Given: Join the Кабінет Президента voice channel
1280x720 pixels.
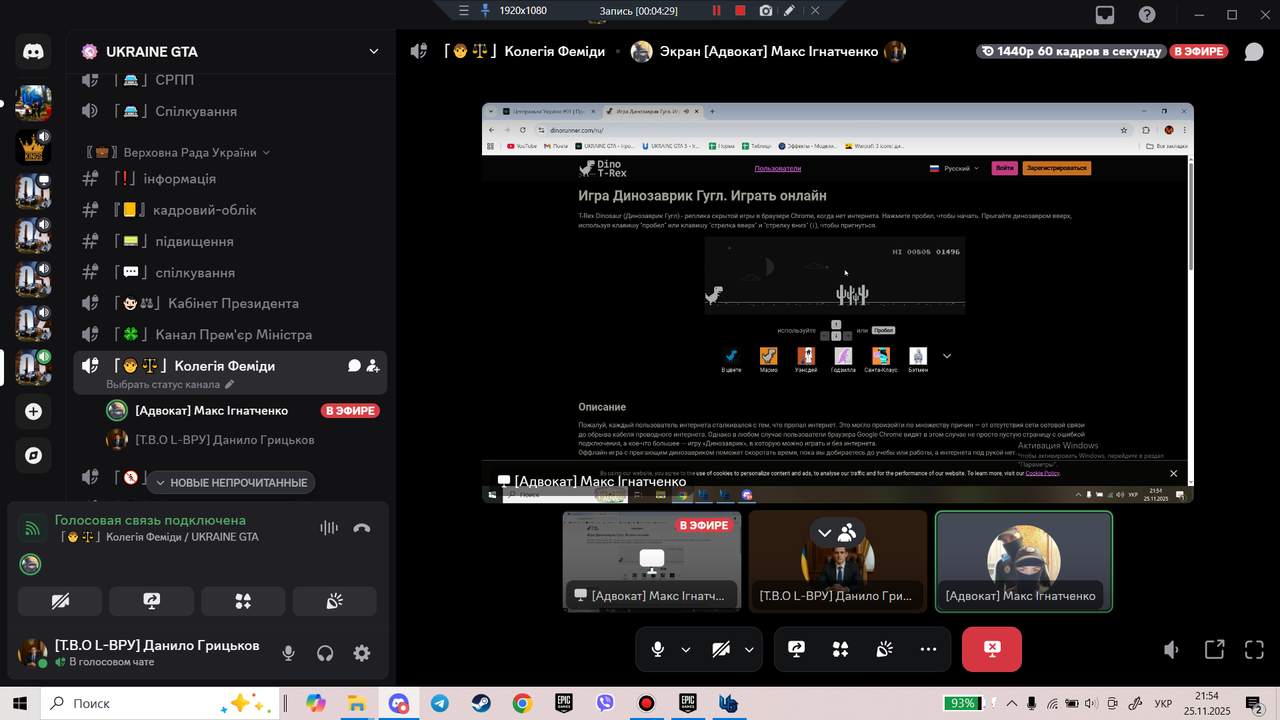Looking at the screenshot, I should point(230,304).
